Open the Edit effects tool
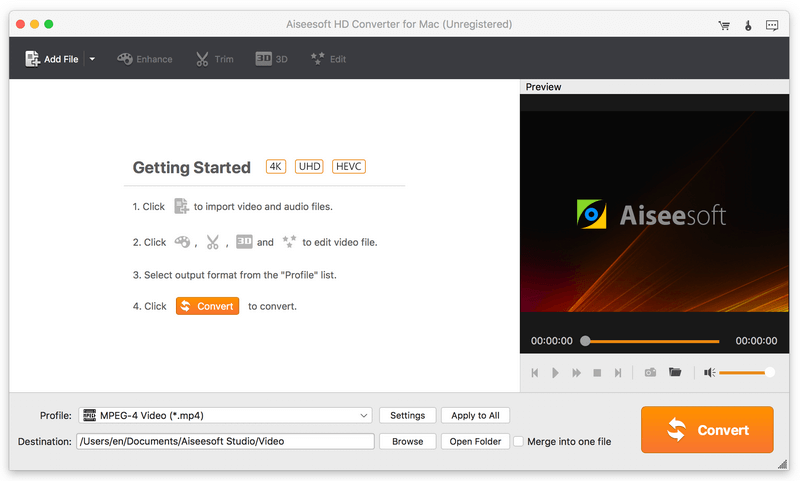 tap(329, 59)
